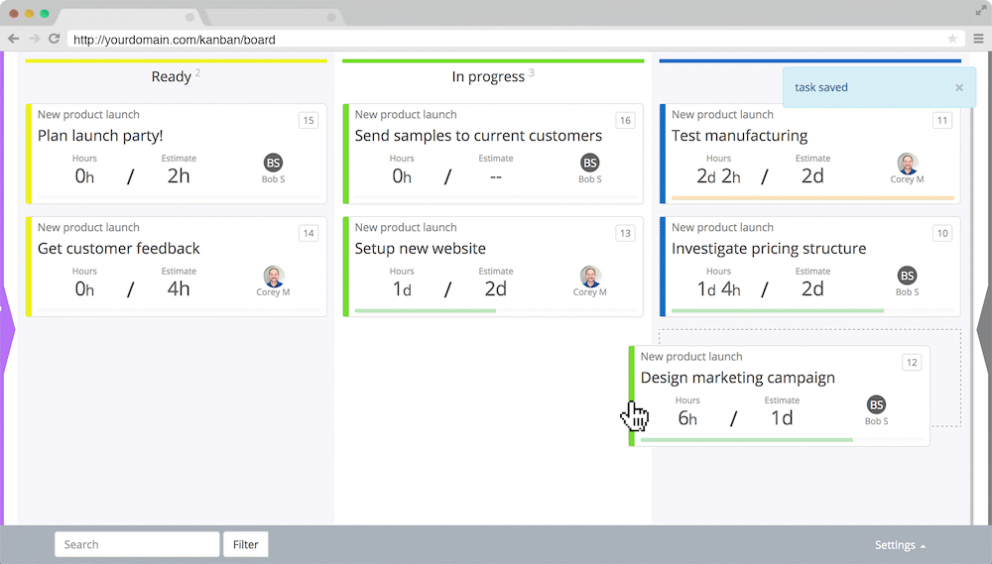Click '1d 4h' hours on Investigate pricing
Screen dimensions: 992x564
coord(718,289)
